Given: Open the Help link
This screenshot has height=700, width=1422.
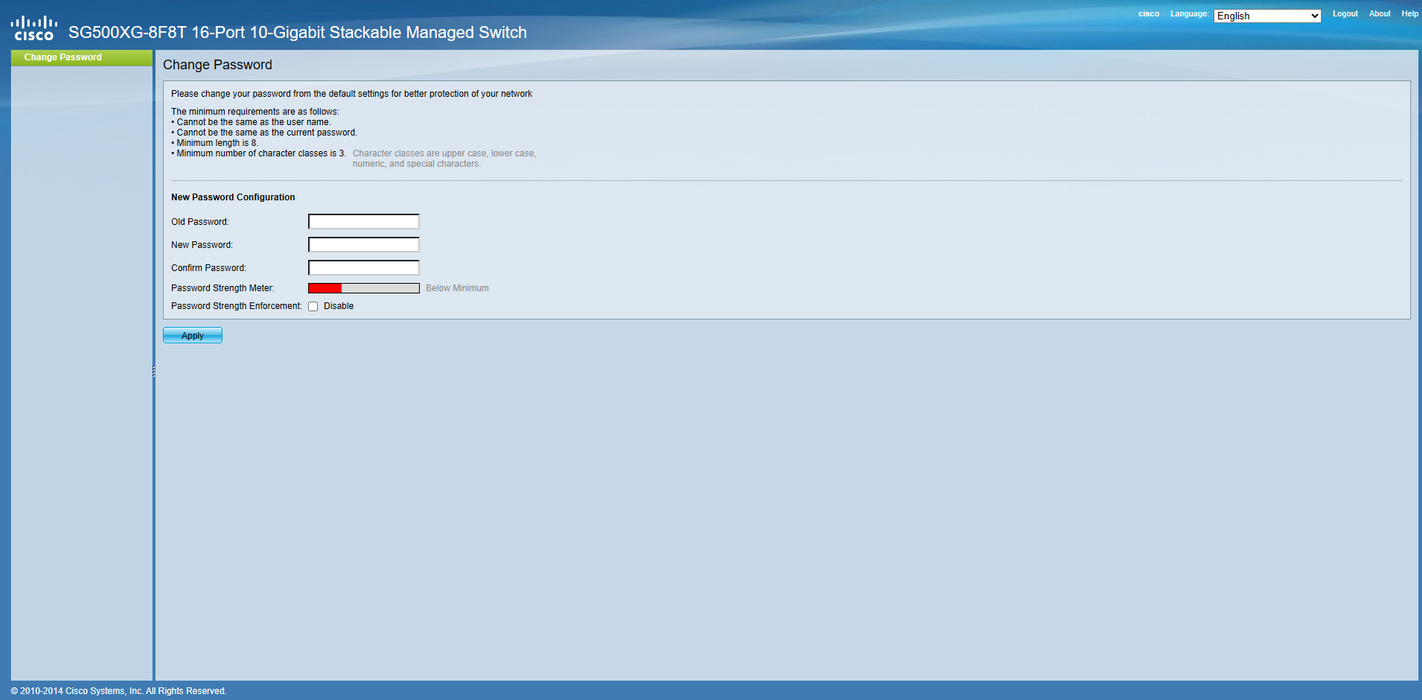Looking at the screenshot, I should [x=1410, y=14].
